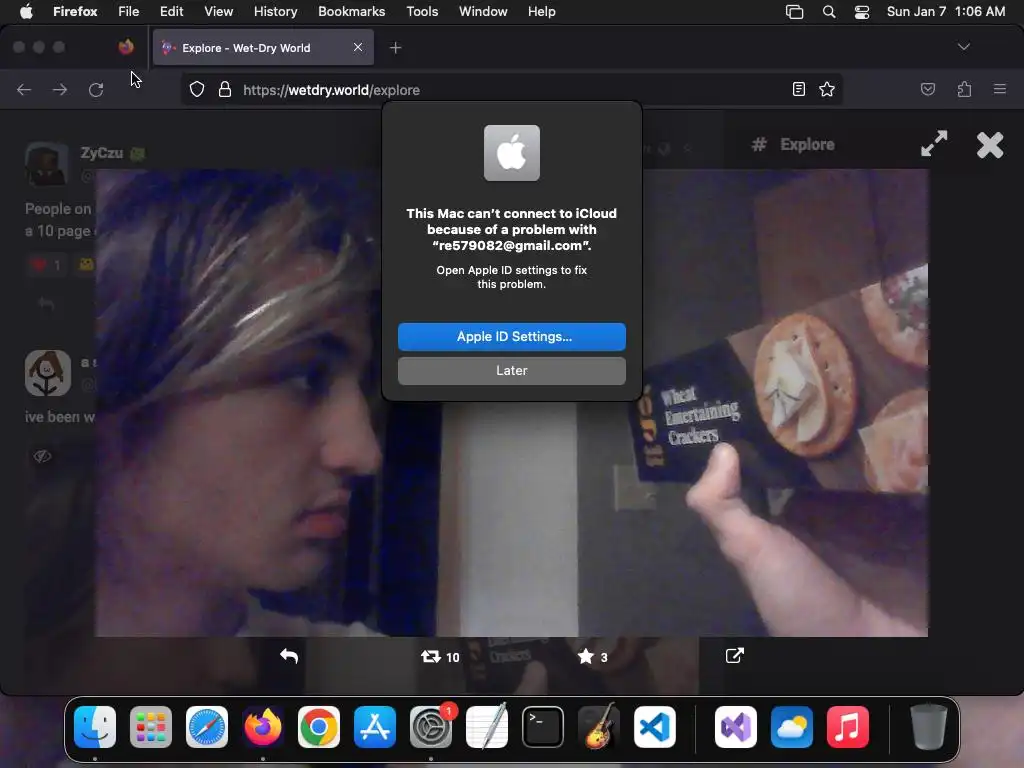The image size is (1024, 768).
Task: Toggle reader view
Action: [x=798, y=89]
